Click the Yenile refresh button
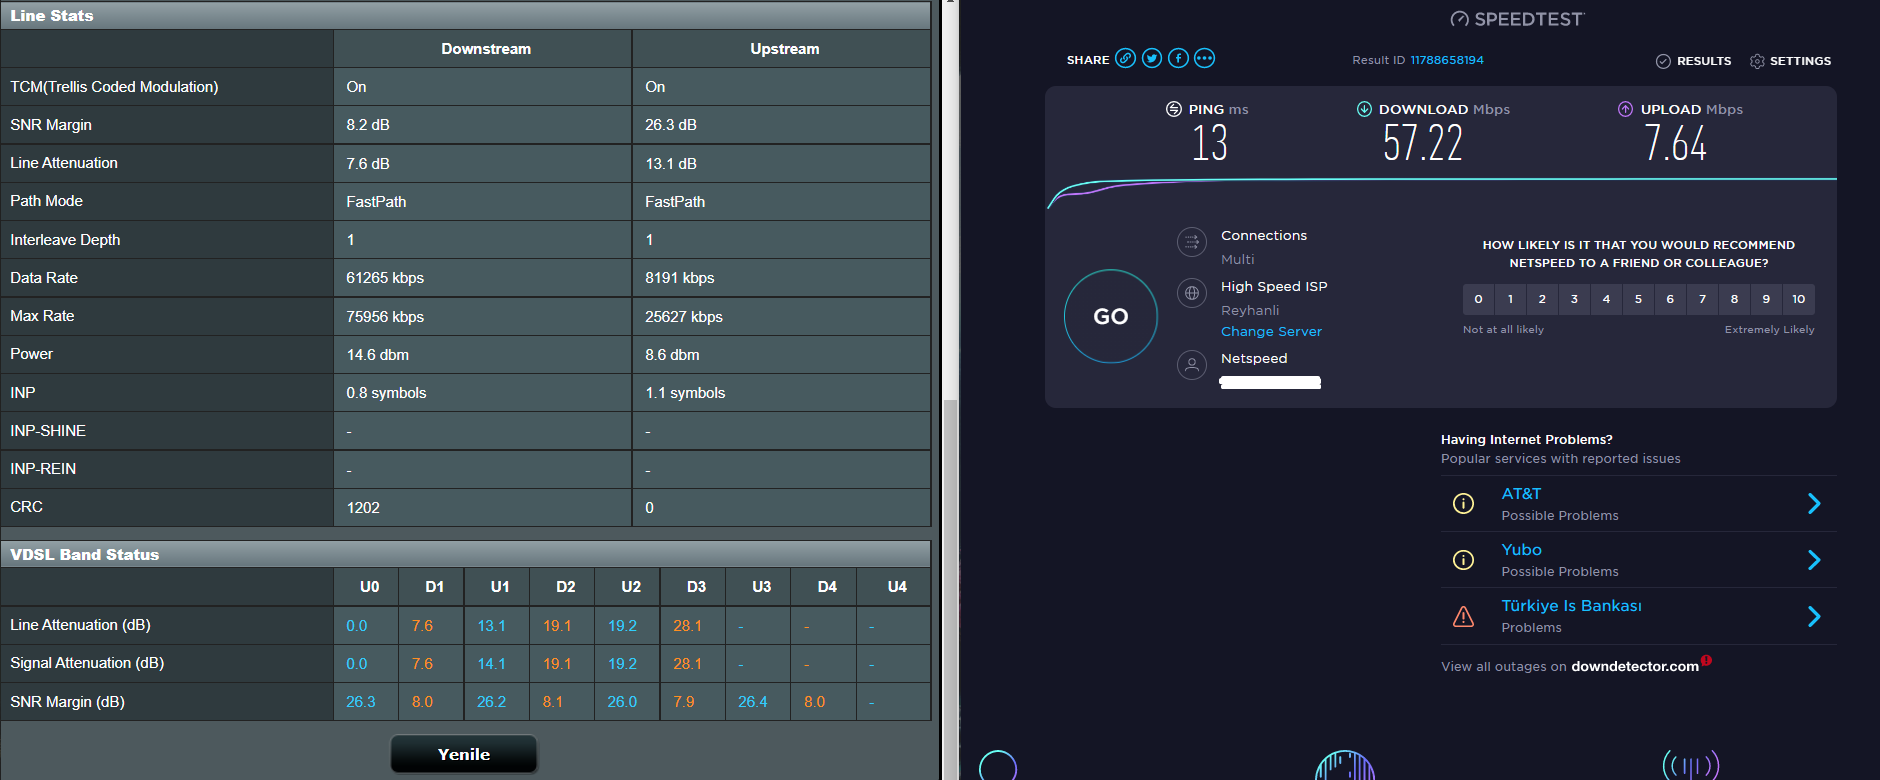 [464, 754]
